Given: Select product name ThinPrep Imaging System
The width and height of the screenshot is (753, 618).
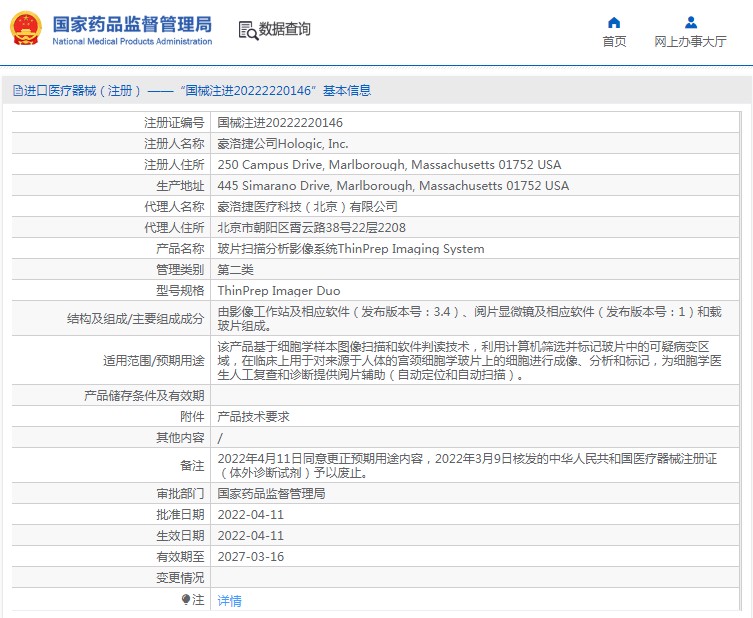Looking at the screenshot, I should 351,249.
